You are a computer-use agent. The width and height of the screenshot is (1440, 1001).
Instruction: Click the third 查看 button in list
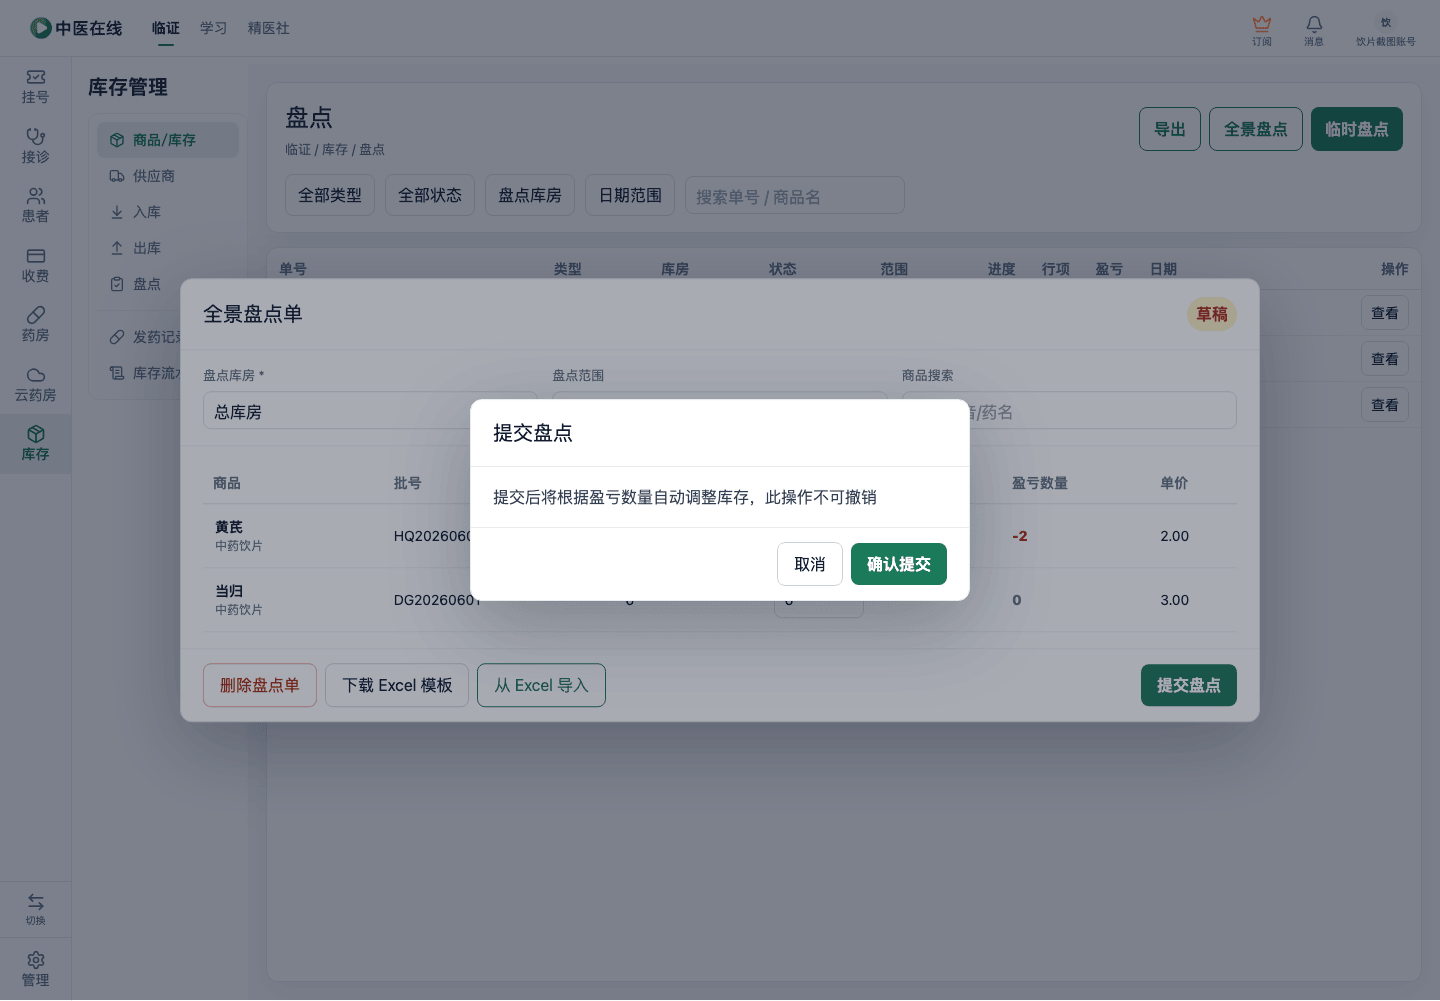coord(1385,405)
